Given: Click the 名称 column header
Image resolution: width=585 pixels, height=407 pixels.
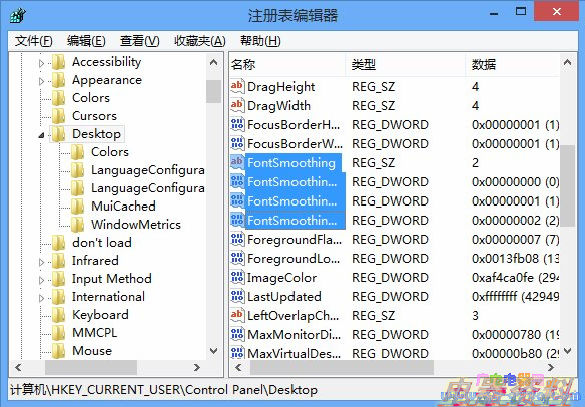Looking at the screenshot, I should tap(287, 65).
